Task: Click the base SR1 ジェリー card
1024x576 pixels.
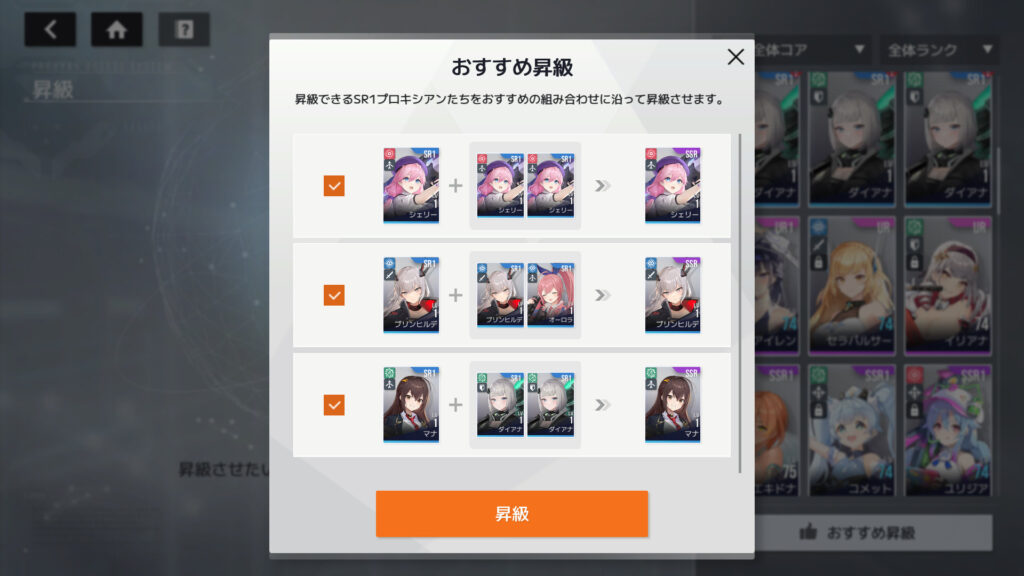Action: click(x=411, y=185)
